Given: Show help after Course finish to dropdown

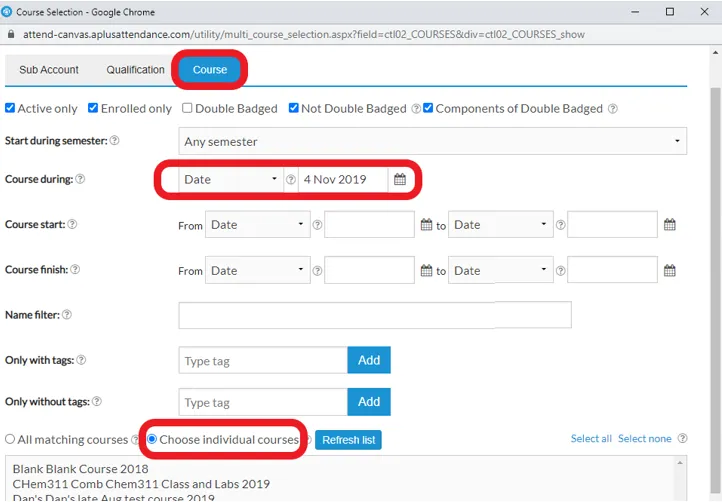Looking at the screenshot, I should (x=560, y=271).
